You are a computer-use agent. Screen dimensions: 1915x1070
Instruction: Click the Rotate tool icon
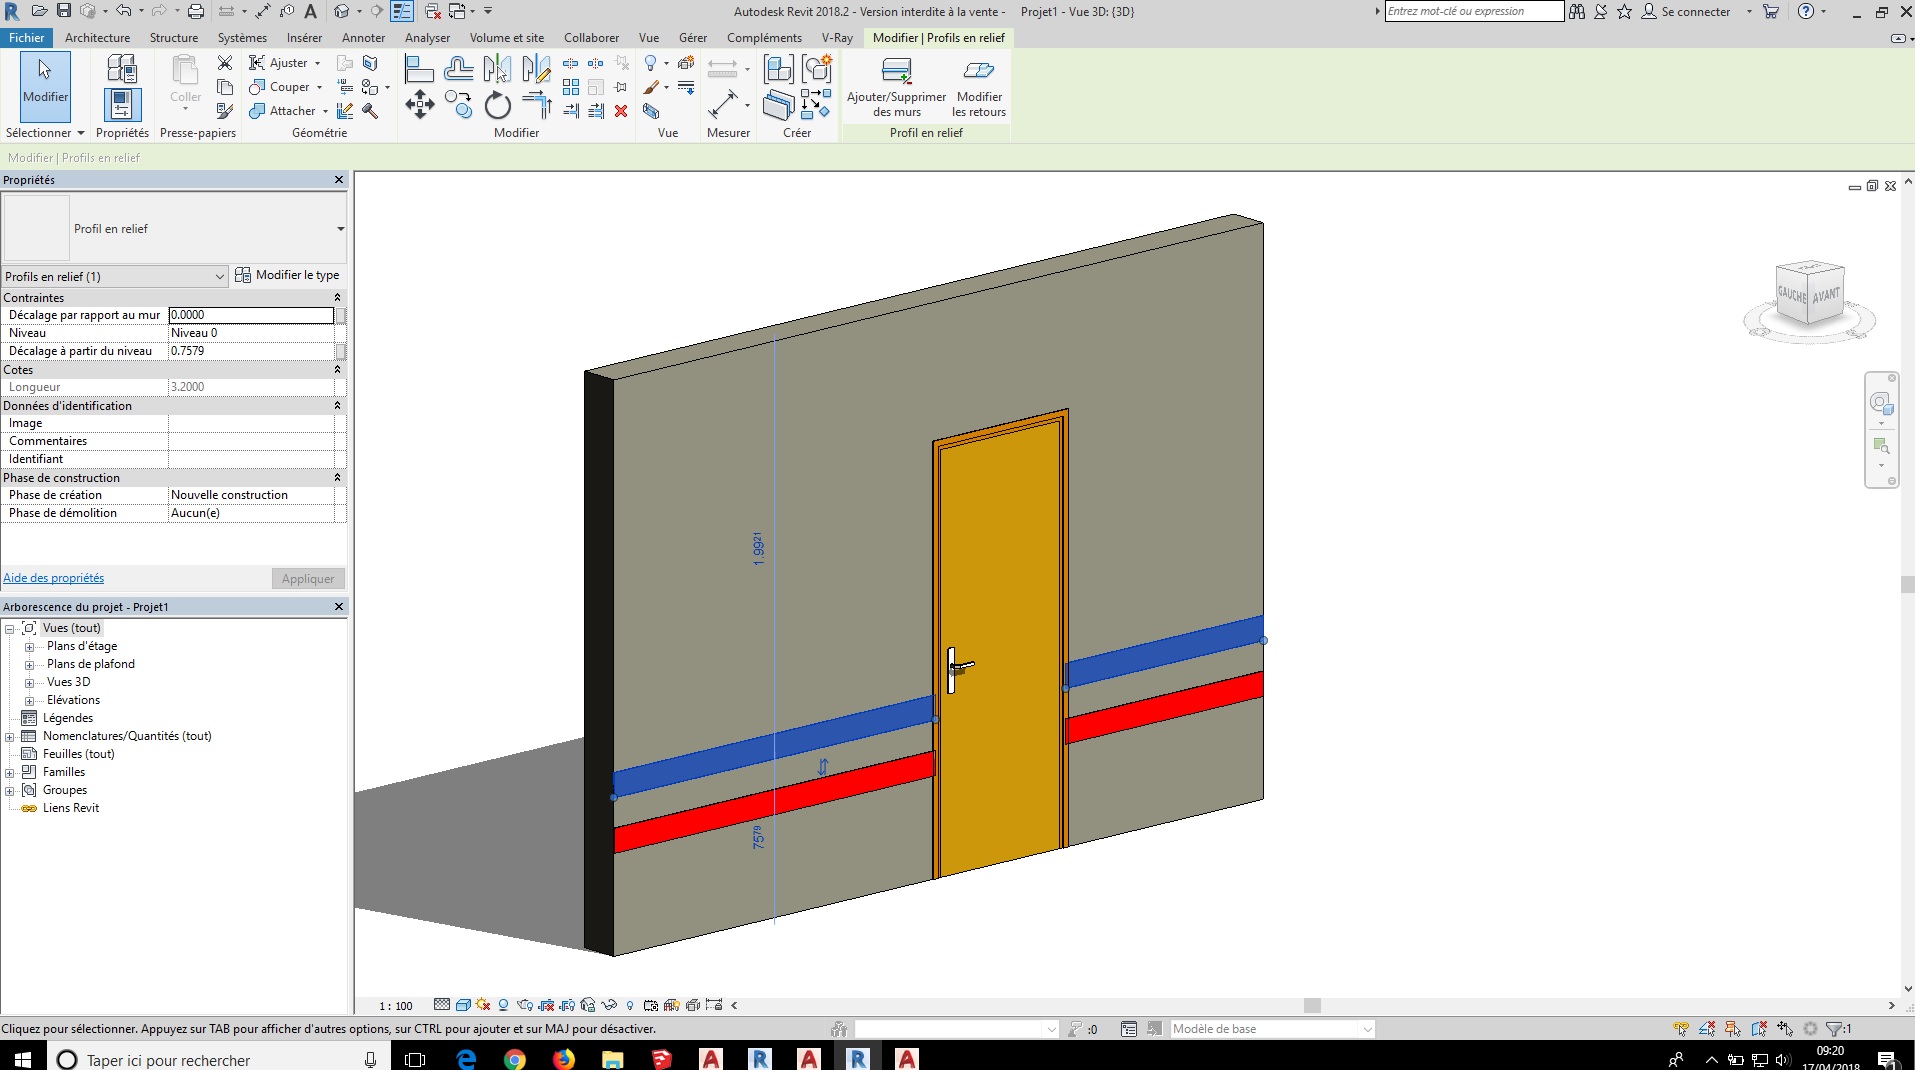tap(497, 104)
